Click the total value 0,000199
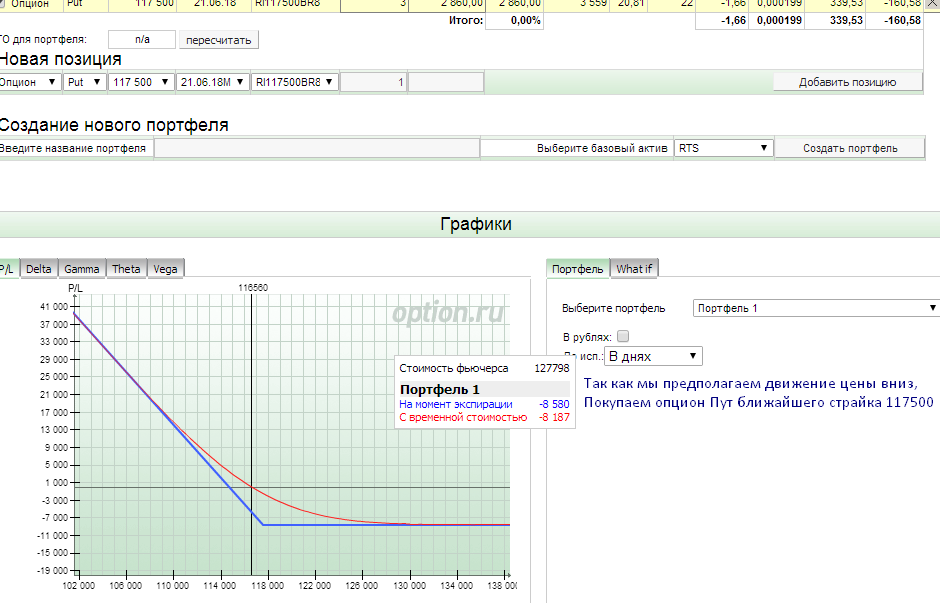940x603 pixels. tap(779, 20)
